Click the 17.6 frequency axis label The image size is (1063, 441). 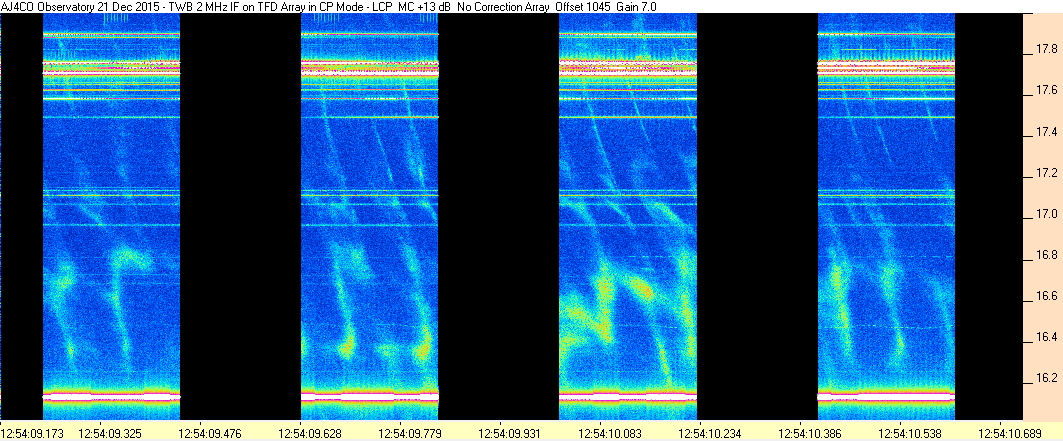(x=1045, y=90)
